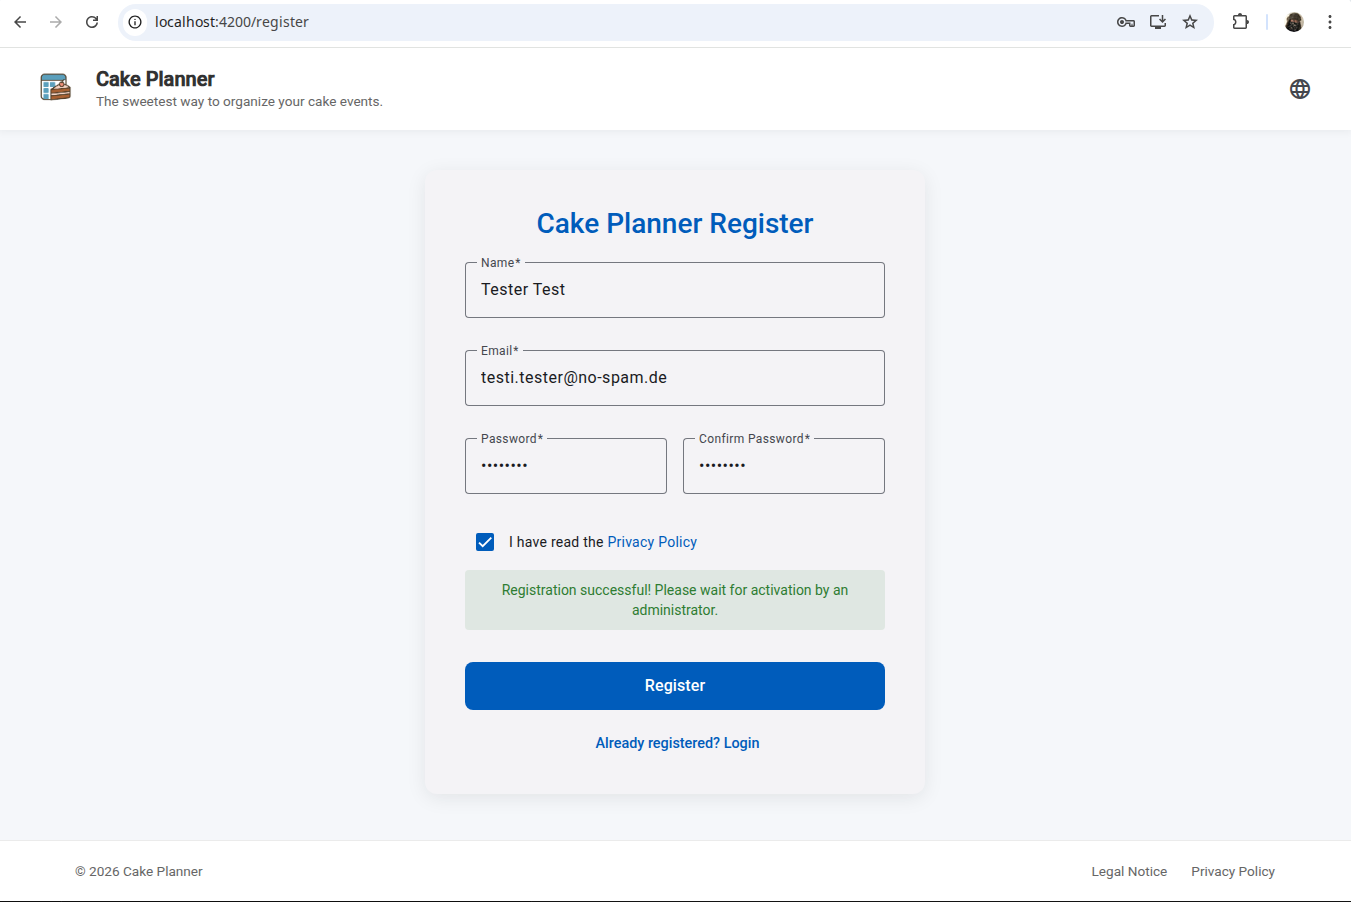Image resolution: width=1351 pixels, height=902 pixels.
Task: Select the Confirm Password field
Action: coord(783,466)
